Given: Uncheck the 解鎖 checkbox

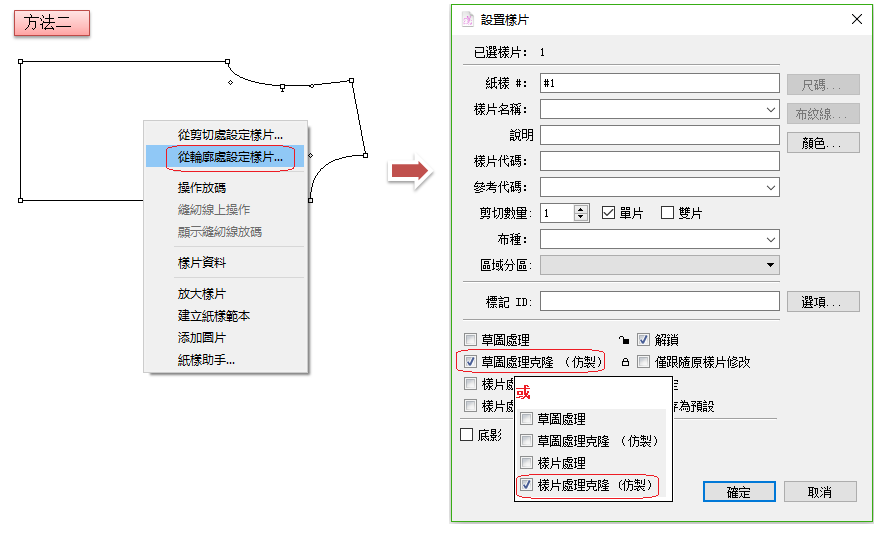Looking at the screenshot, I should coord(644,340).
